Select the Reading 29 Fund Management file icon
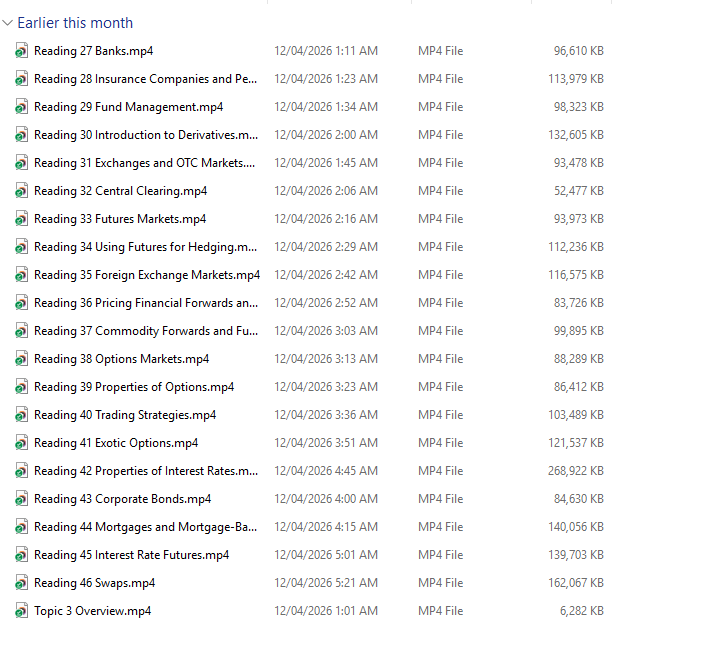The width and height of the screenshot is (712, 650). (x=22, y=107)
